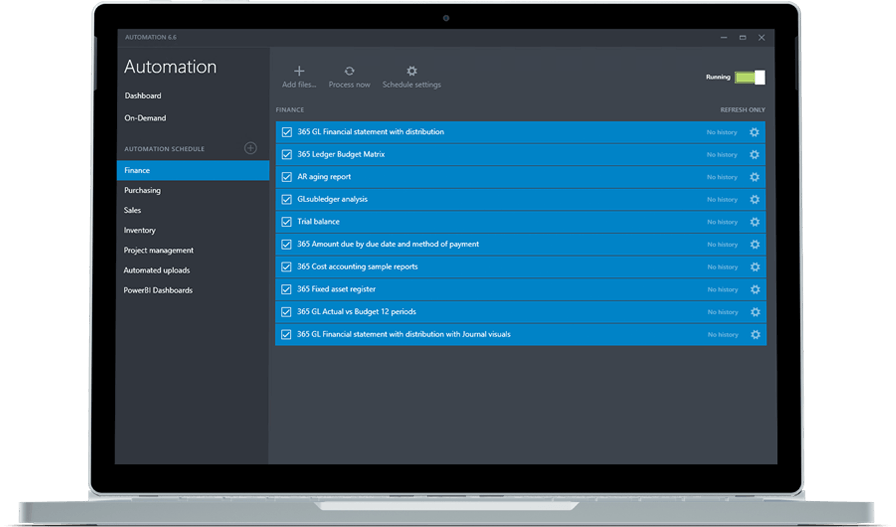
Task: Click 365 Cost accounting sample reports name
Action: (x=357, y=266)
